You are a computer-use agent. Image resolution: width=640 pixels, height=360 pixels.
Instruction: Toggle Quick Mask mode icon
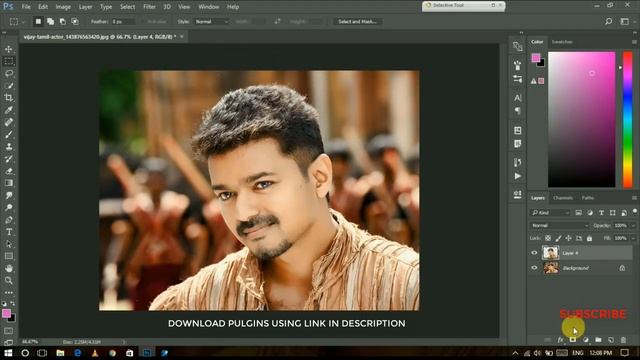pyautogui.click(x=9, y=331)
